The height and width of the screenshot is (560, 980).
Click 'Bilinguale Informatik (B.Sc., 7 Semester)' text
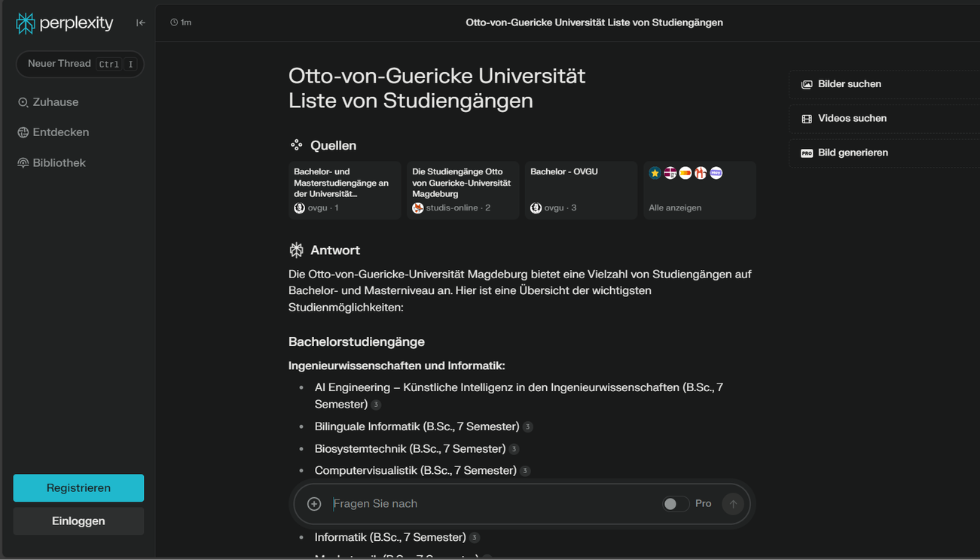pyautogui.click(x=417, y=426)
